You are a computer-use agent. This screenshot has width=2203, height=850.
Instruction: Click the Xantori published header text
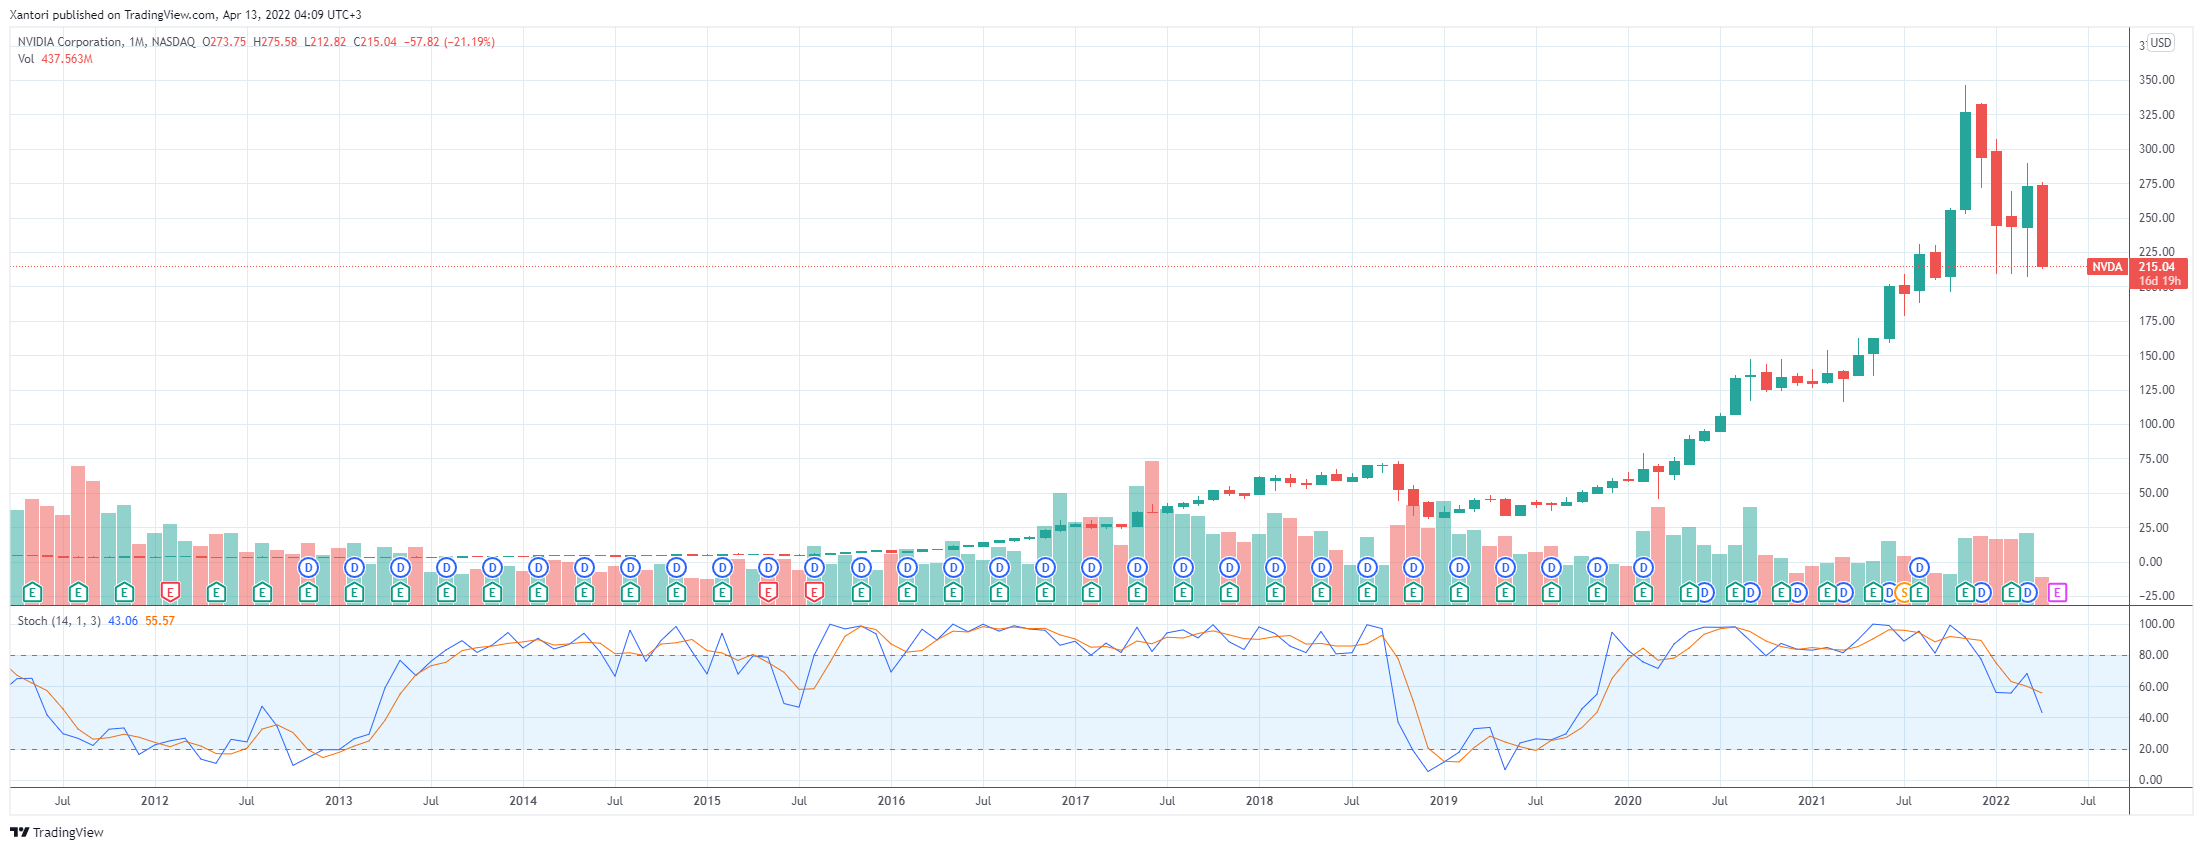(186, 15)
